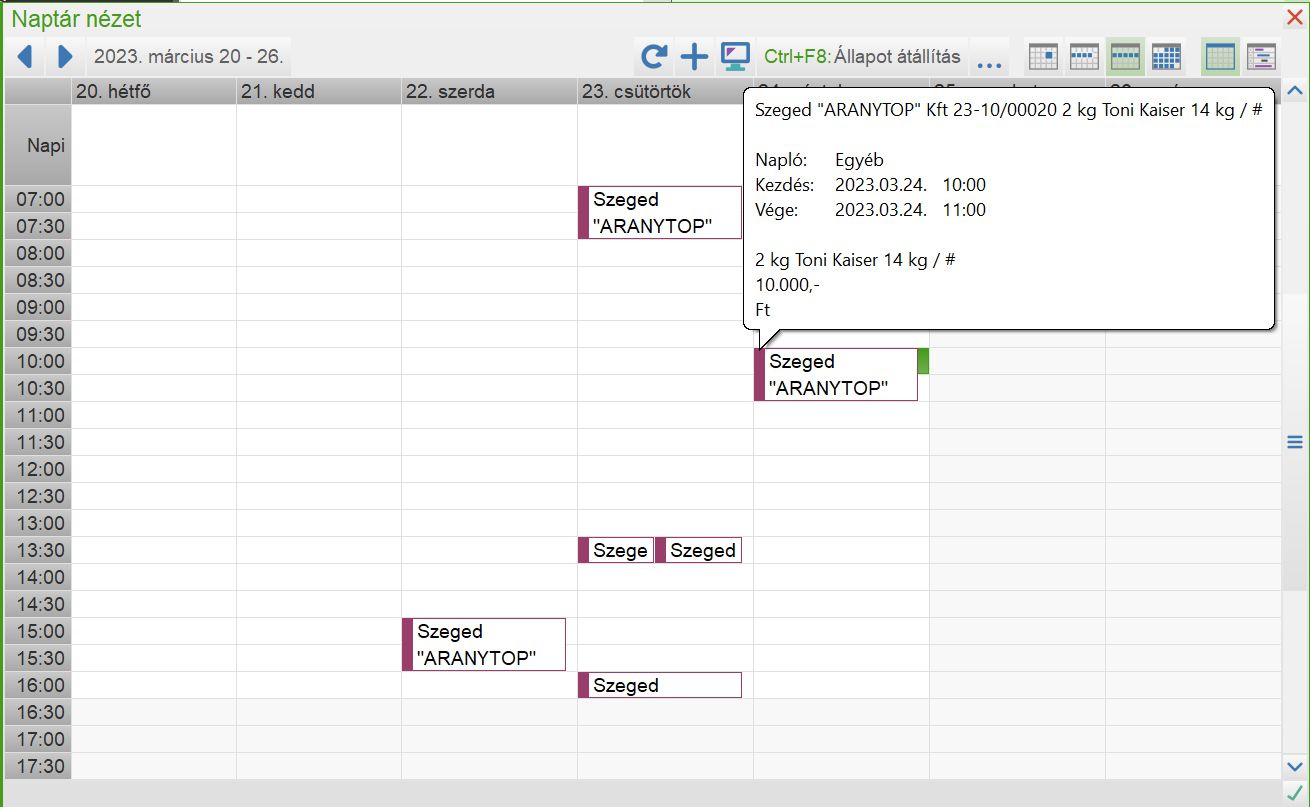This screenshot has width=1310, height=807.
Task: Click the Napi all-day row label
Action: point(37,145)
